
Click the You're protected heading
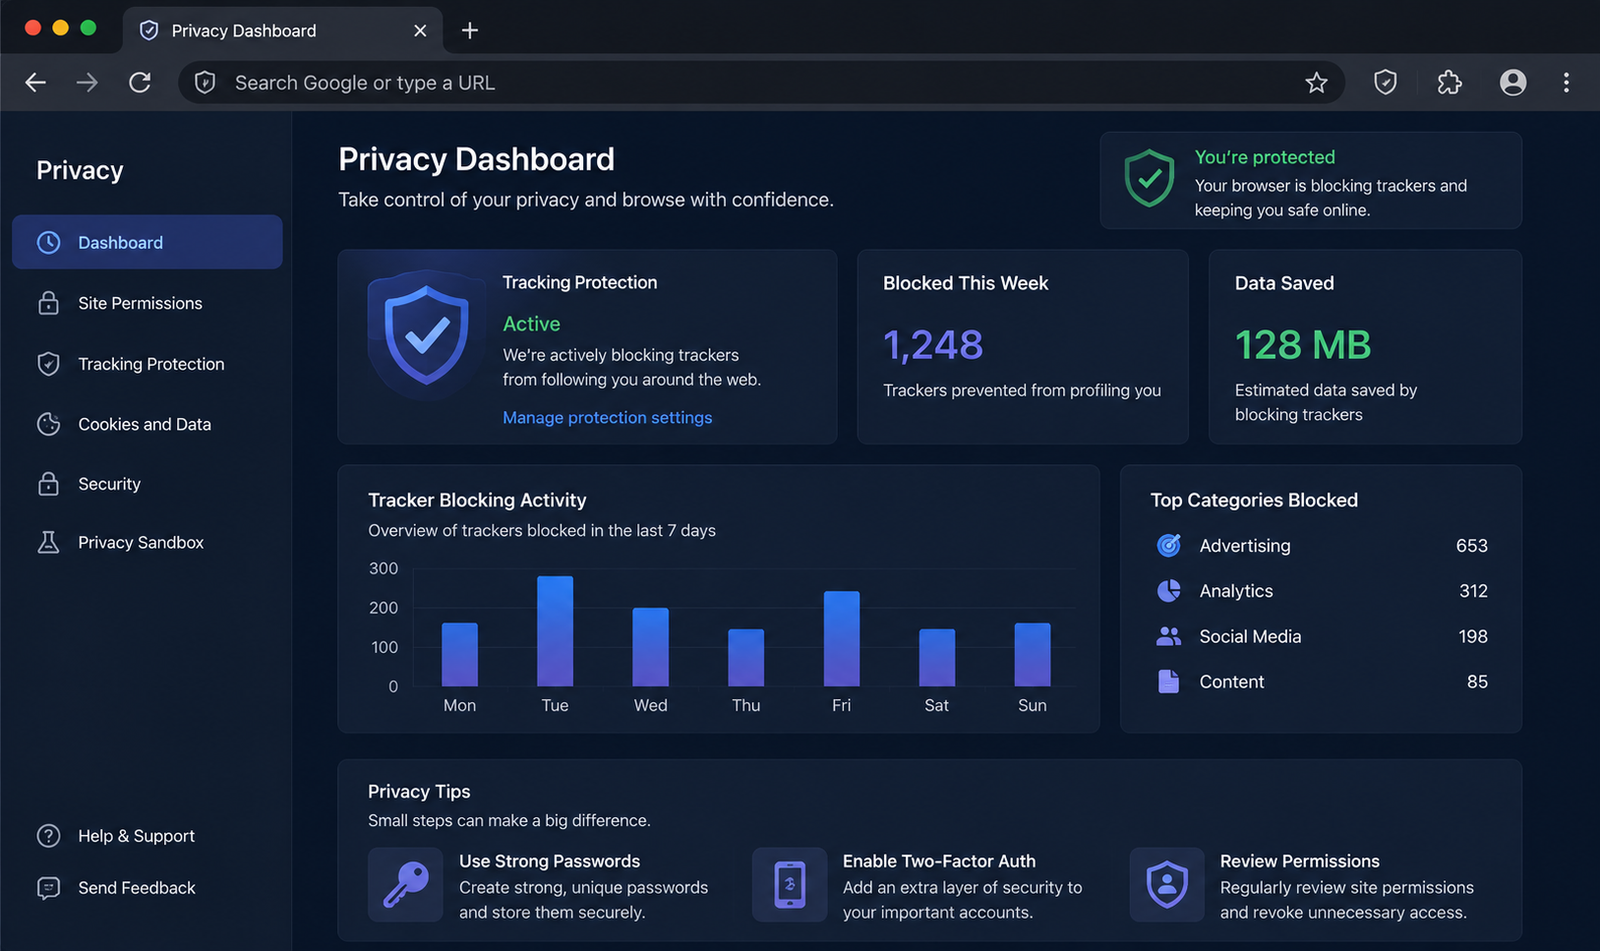(1265, 157)
